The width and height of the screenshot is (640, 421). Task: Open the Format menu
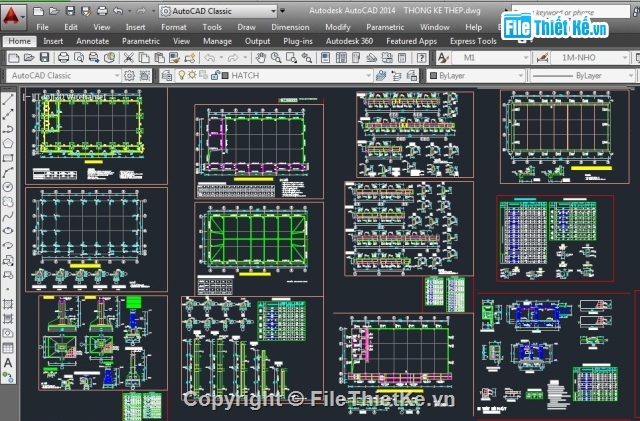coord(174,27)
